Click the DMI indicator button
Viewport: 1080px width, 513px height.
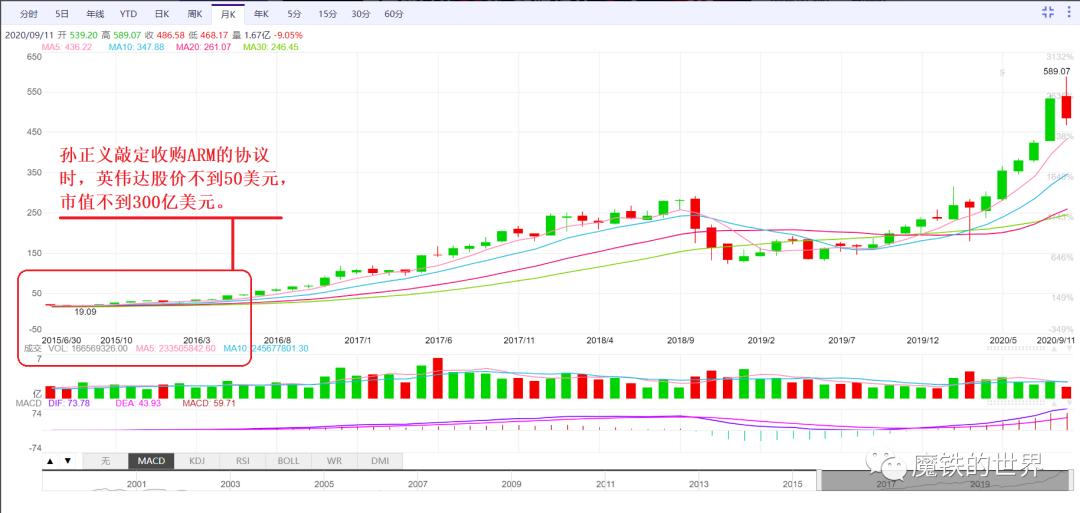380,461
